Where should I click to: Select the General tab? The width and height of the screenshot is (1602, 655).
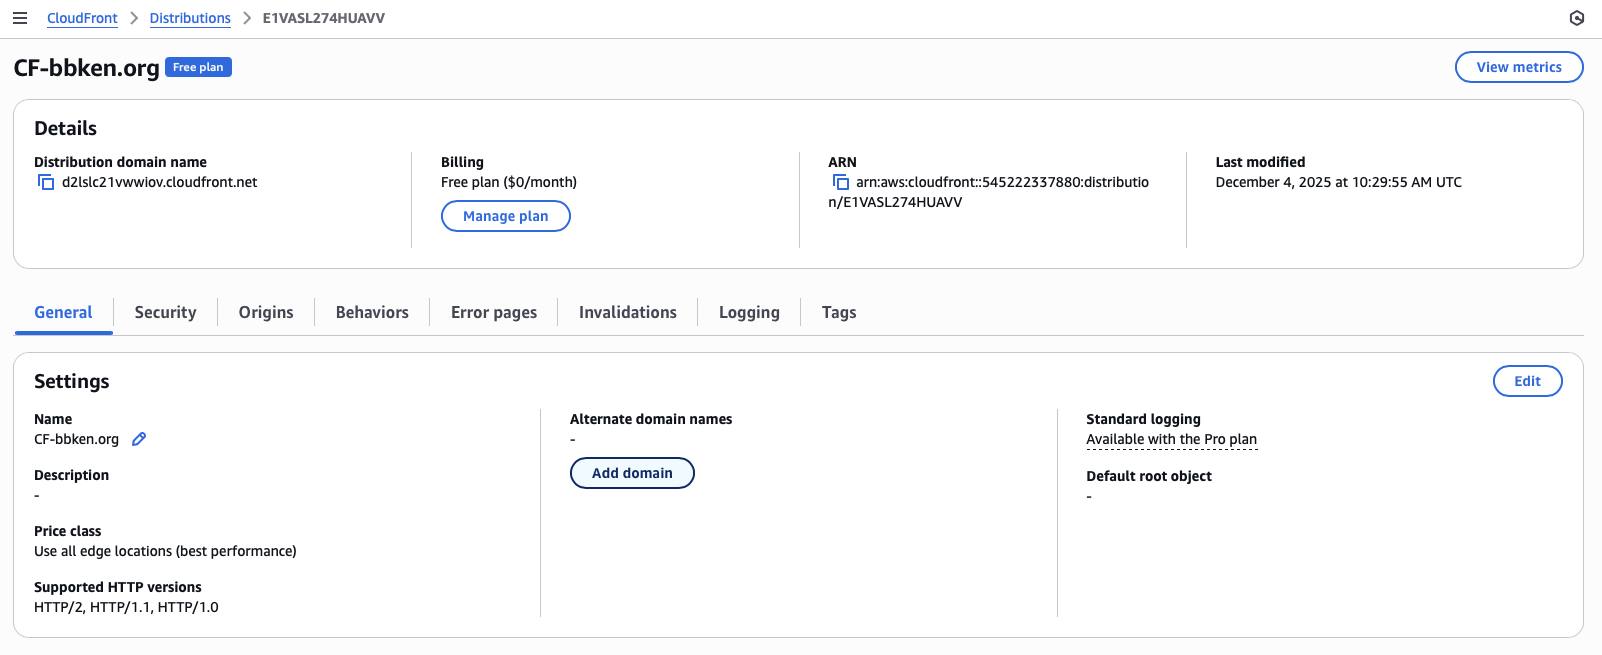click(x=63, y=312)
